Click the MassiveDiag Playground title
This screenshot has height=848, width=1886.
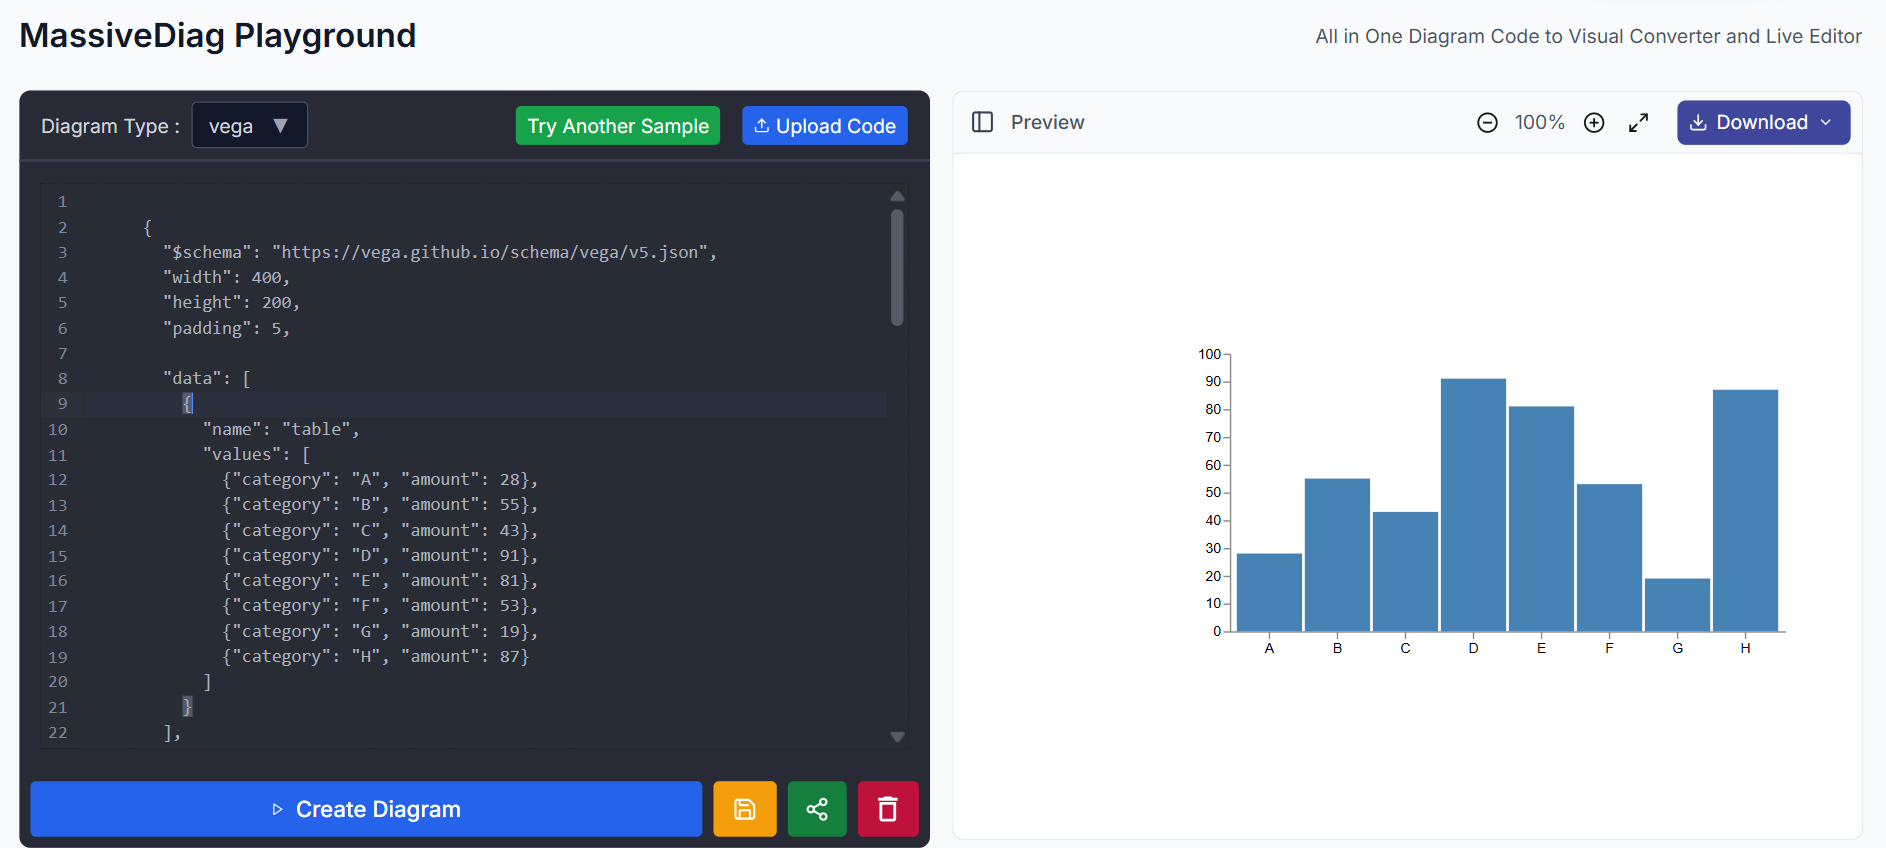pyautogui.click(x=218, y=36)
